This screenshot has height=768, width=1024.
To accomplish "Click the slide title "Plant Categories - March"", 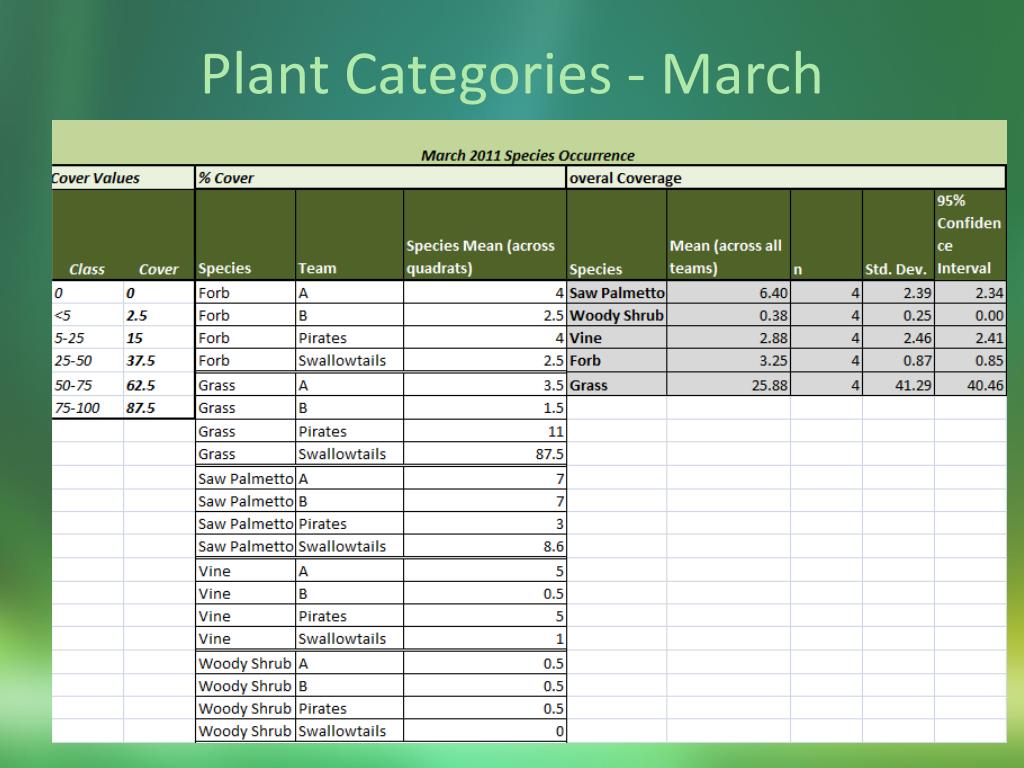I will coord(511,73).
